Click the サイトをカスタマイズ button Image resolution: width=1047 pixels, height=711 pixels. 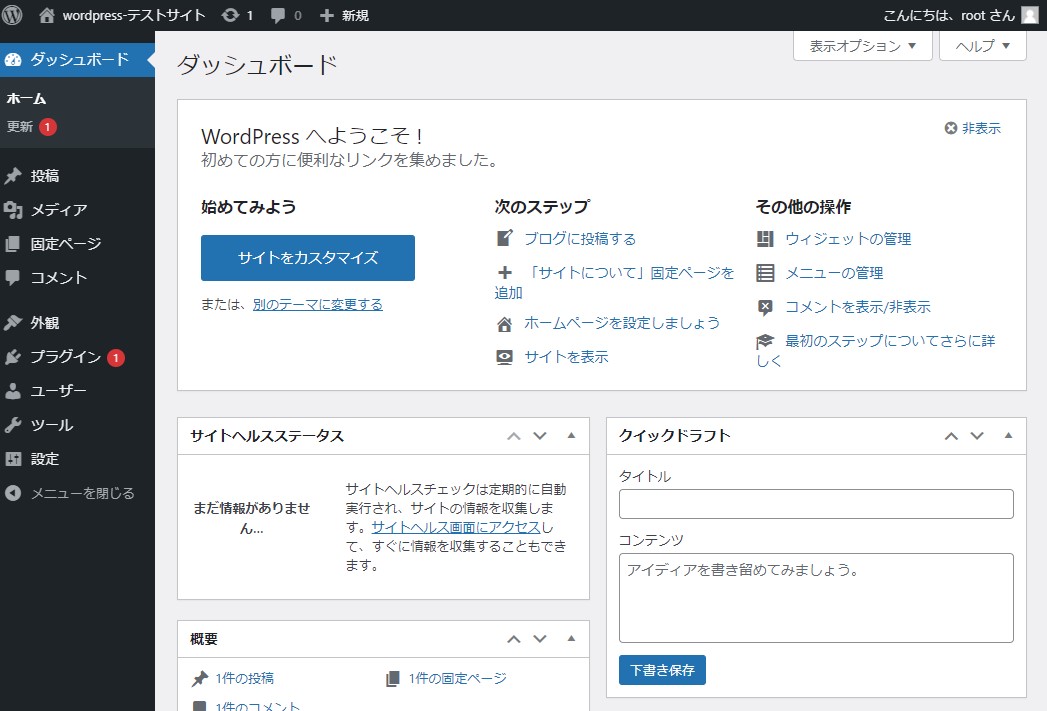pyautogui.click(x=308, y=258)
